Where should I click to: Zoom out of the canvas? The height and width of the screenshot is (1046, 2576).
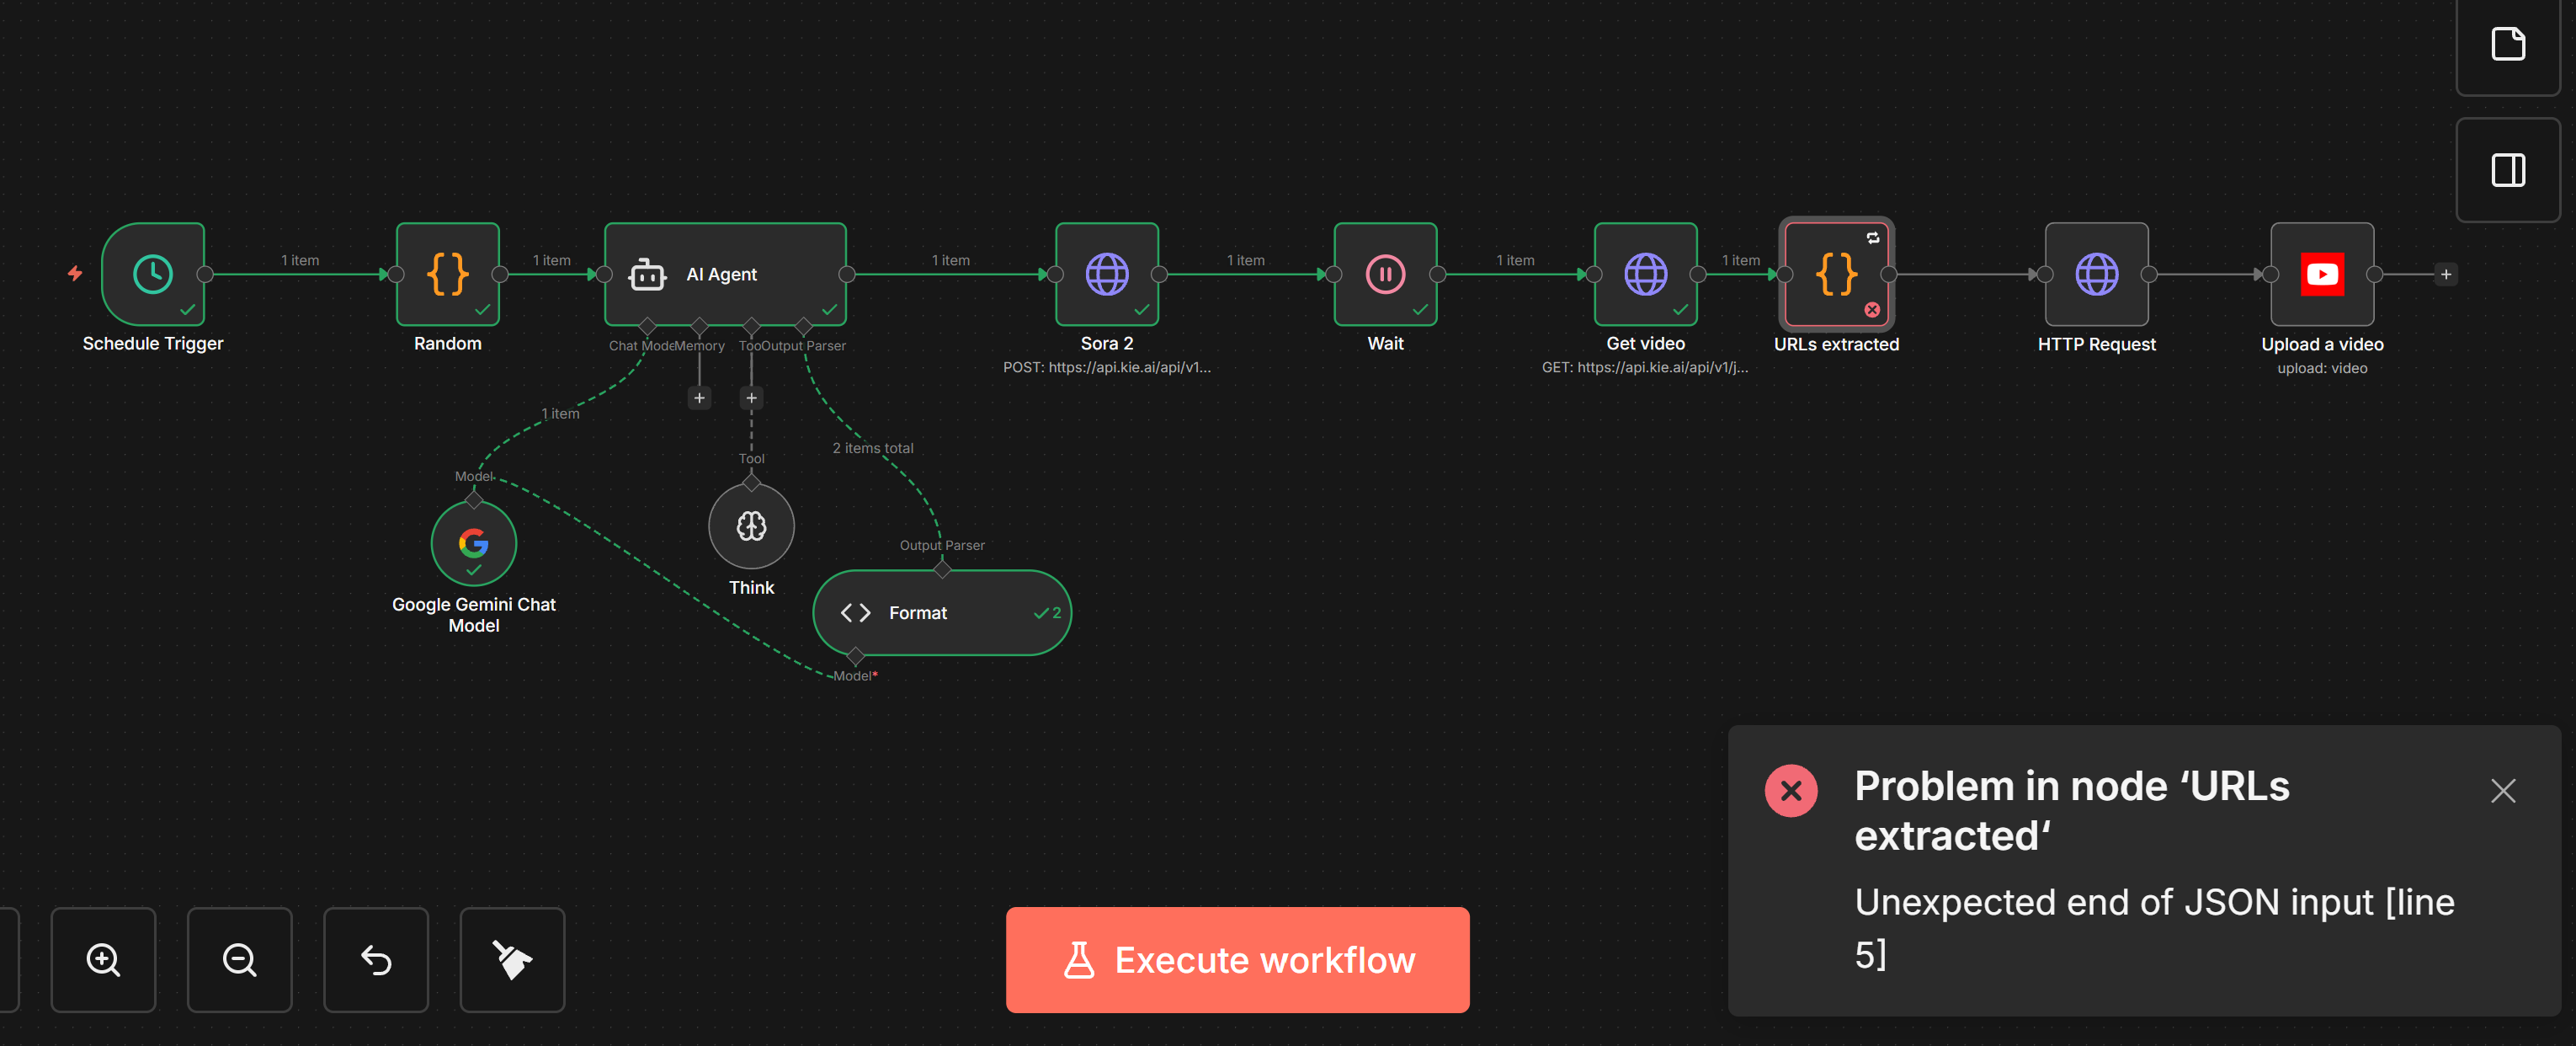pyautogui.click(x=239, y=959)
